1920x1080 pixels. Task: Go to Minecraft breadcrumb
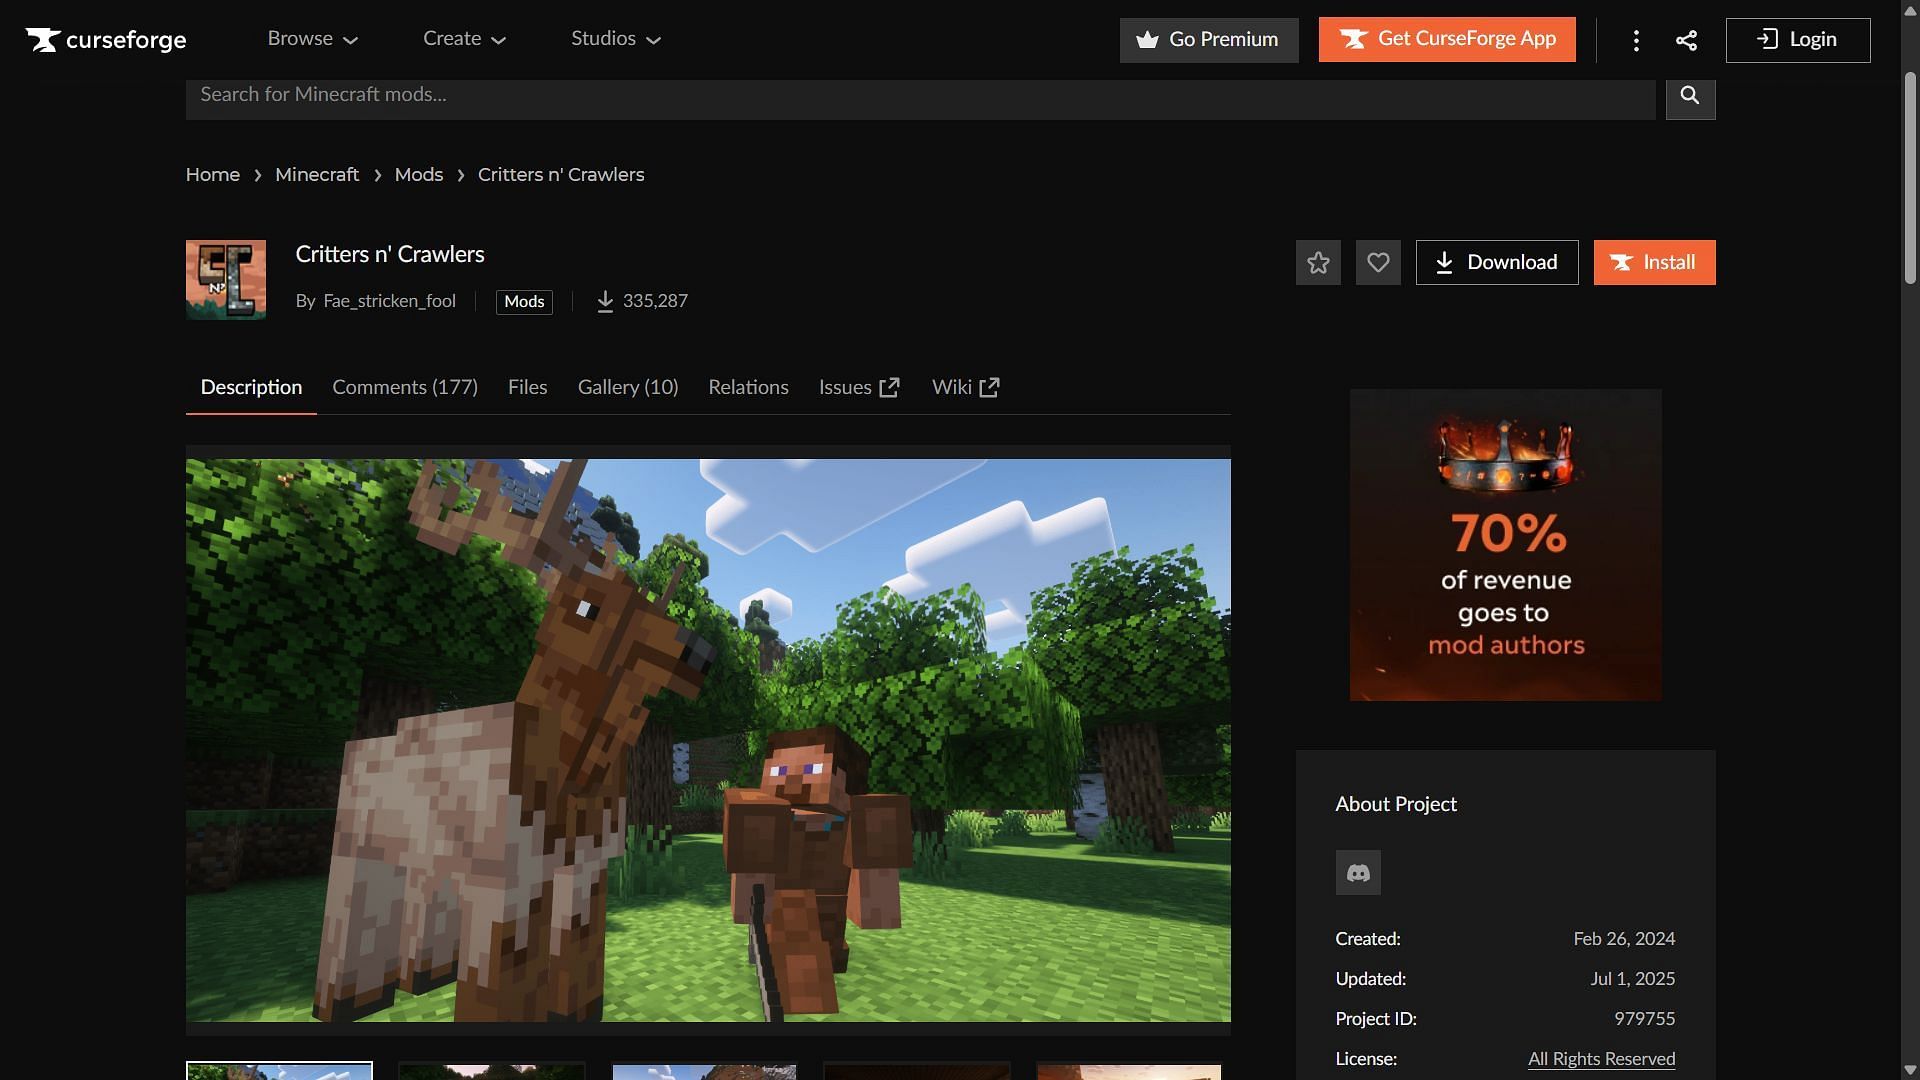point(317,175)
